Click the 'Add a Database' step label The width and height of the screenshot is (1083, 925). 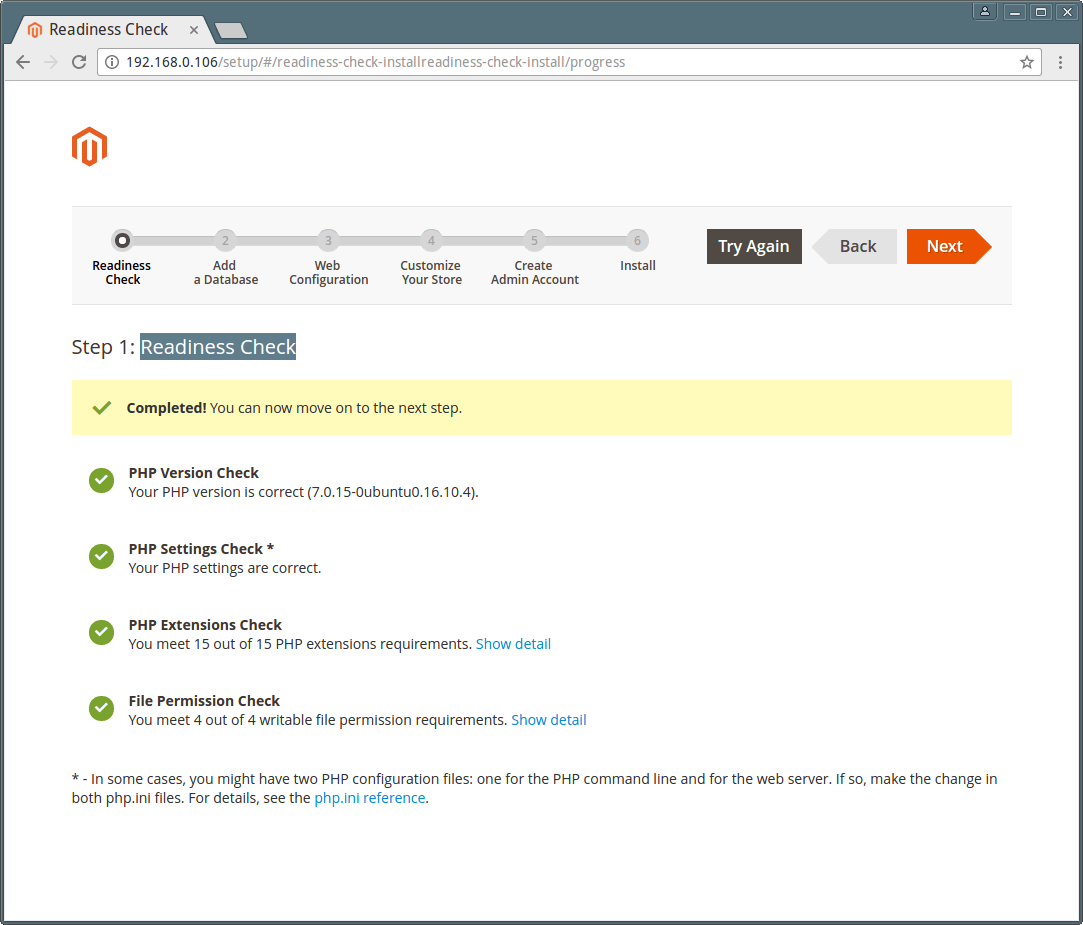pyautogui.click(x=226, y=272)
